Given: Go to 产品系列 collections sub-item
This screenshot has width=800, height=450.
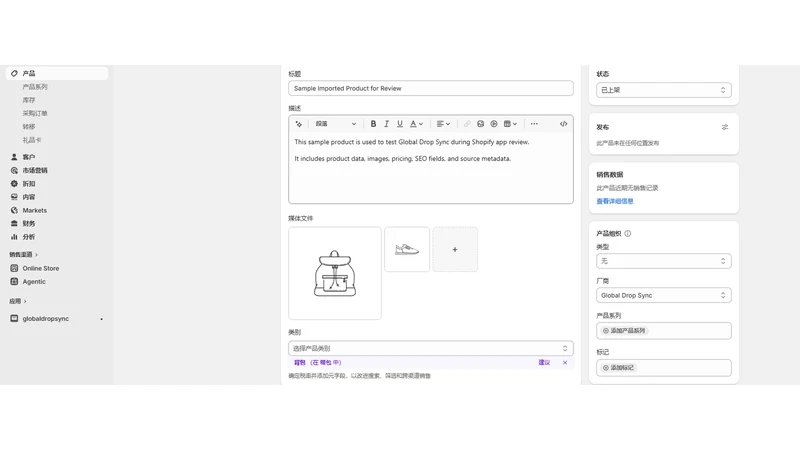Looking at the screenshot, I should tap(35, 87).
